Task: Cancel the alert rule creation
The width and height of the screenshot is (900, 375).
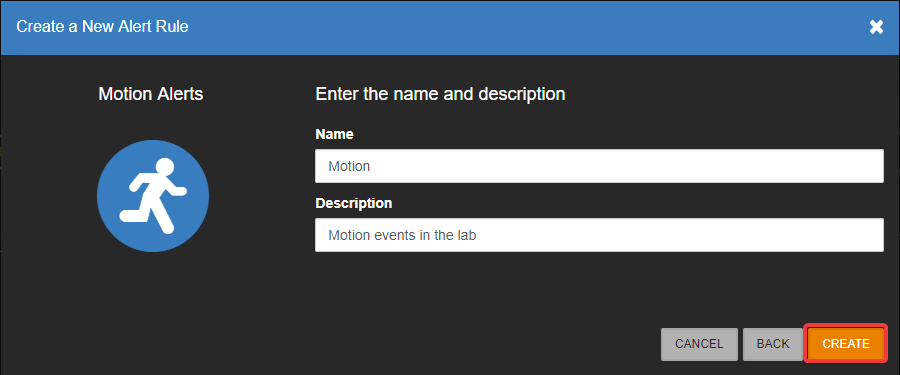Action: (699, 344)
